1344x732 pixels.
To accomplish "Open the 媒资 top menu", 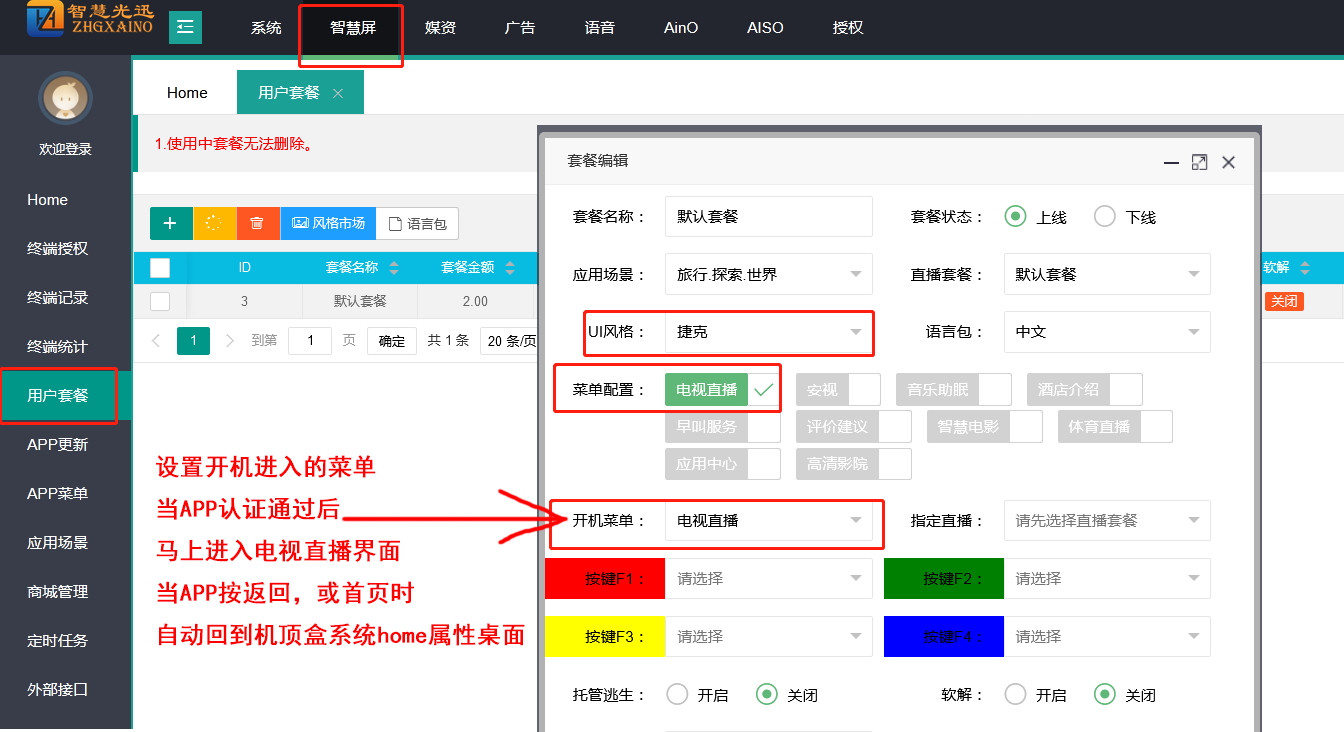I will [440, 28].
